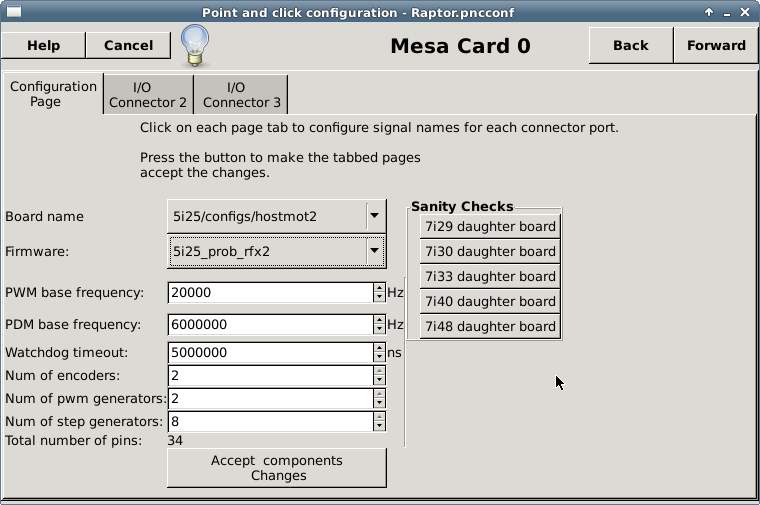760x505 pixels.
Task: Open the Firmware dropdown arrow
Action: pos(374,251)
